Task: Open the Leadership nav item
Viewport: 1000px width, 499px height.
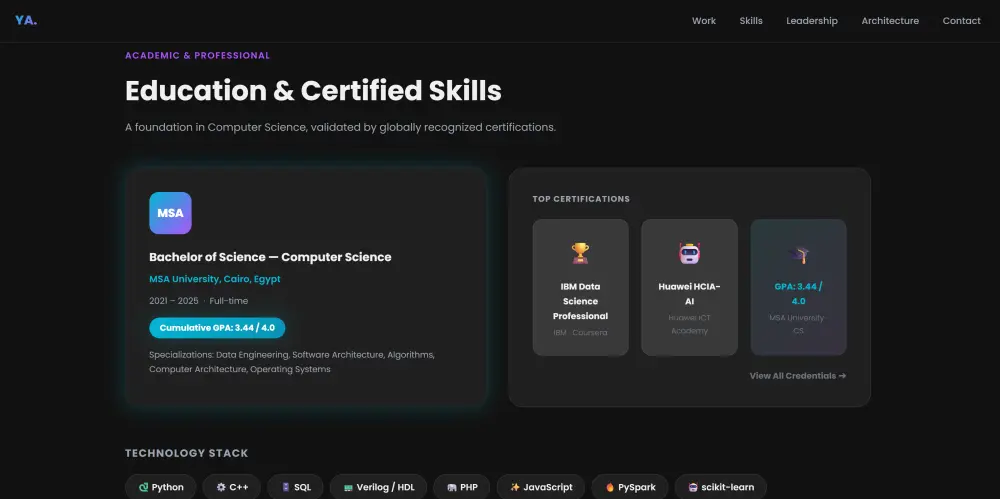Action: [x=811, y=21]
